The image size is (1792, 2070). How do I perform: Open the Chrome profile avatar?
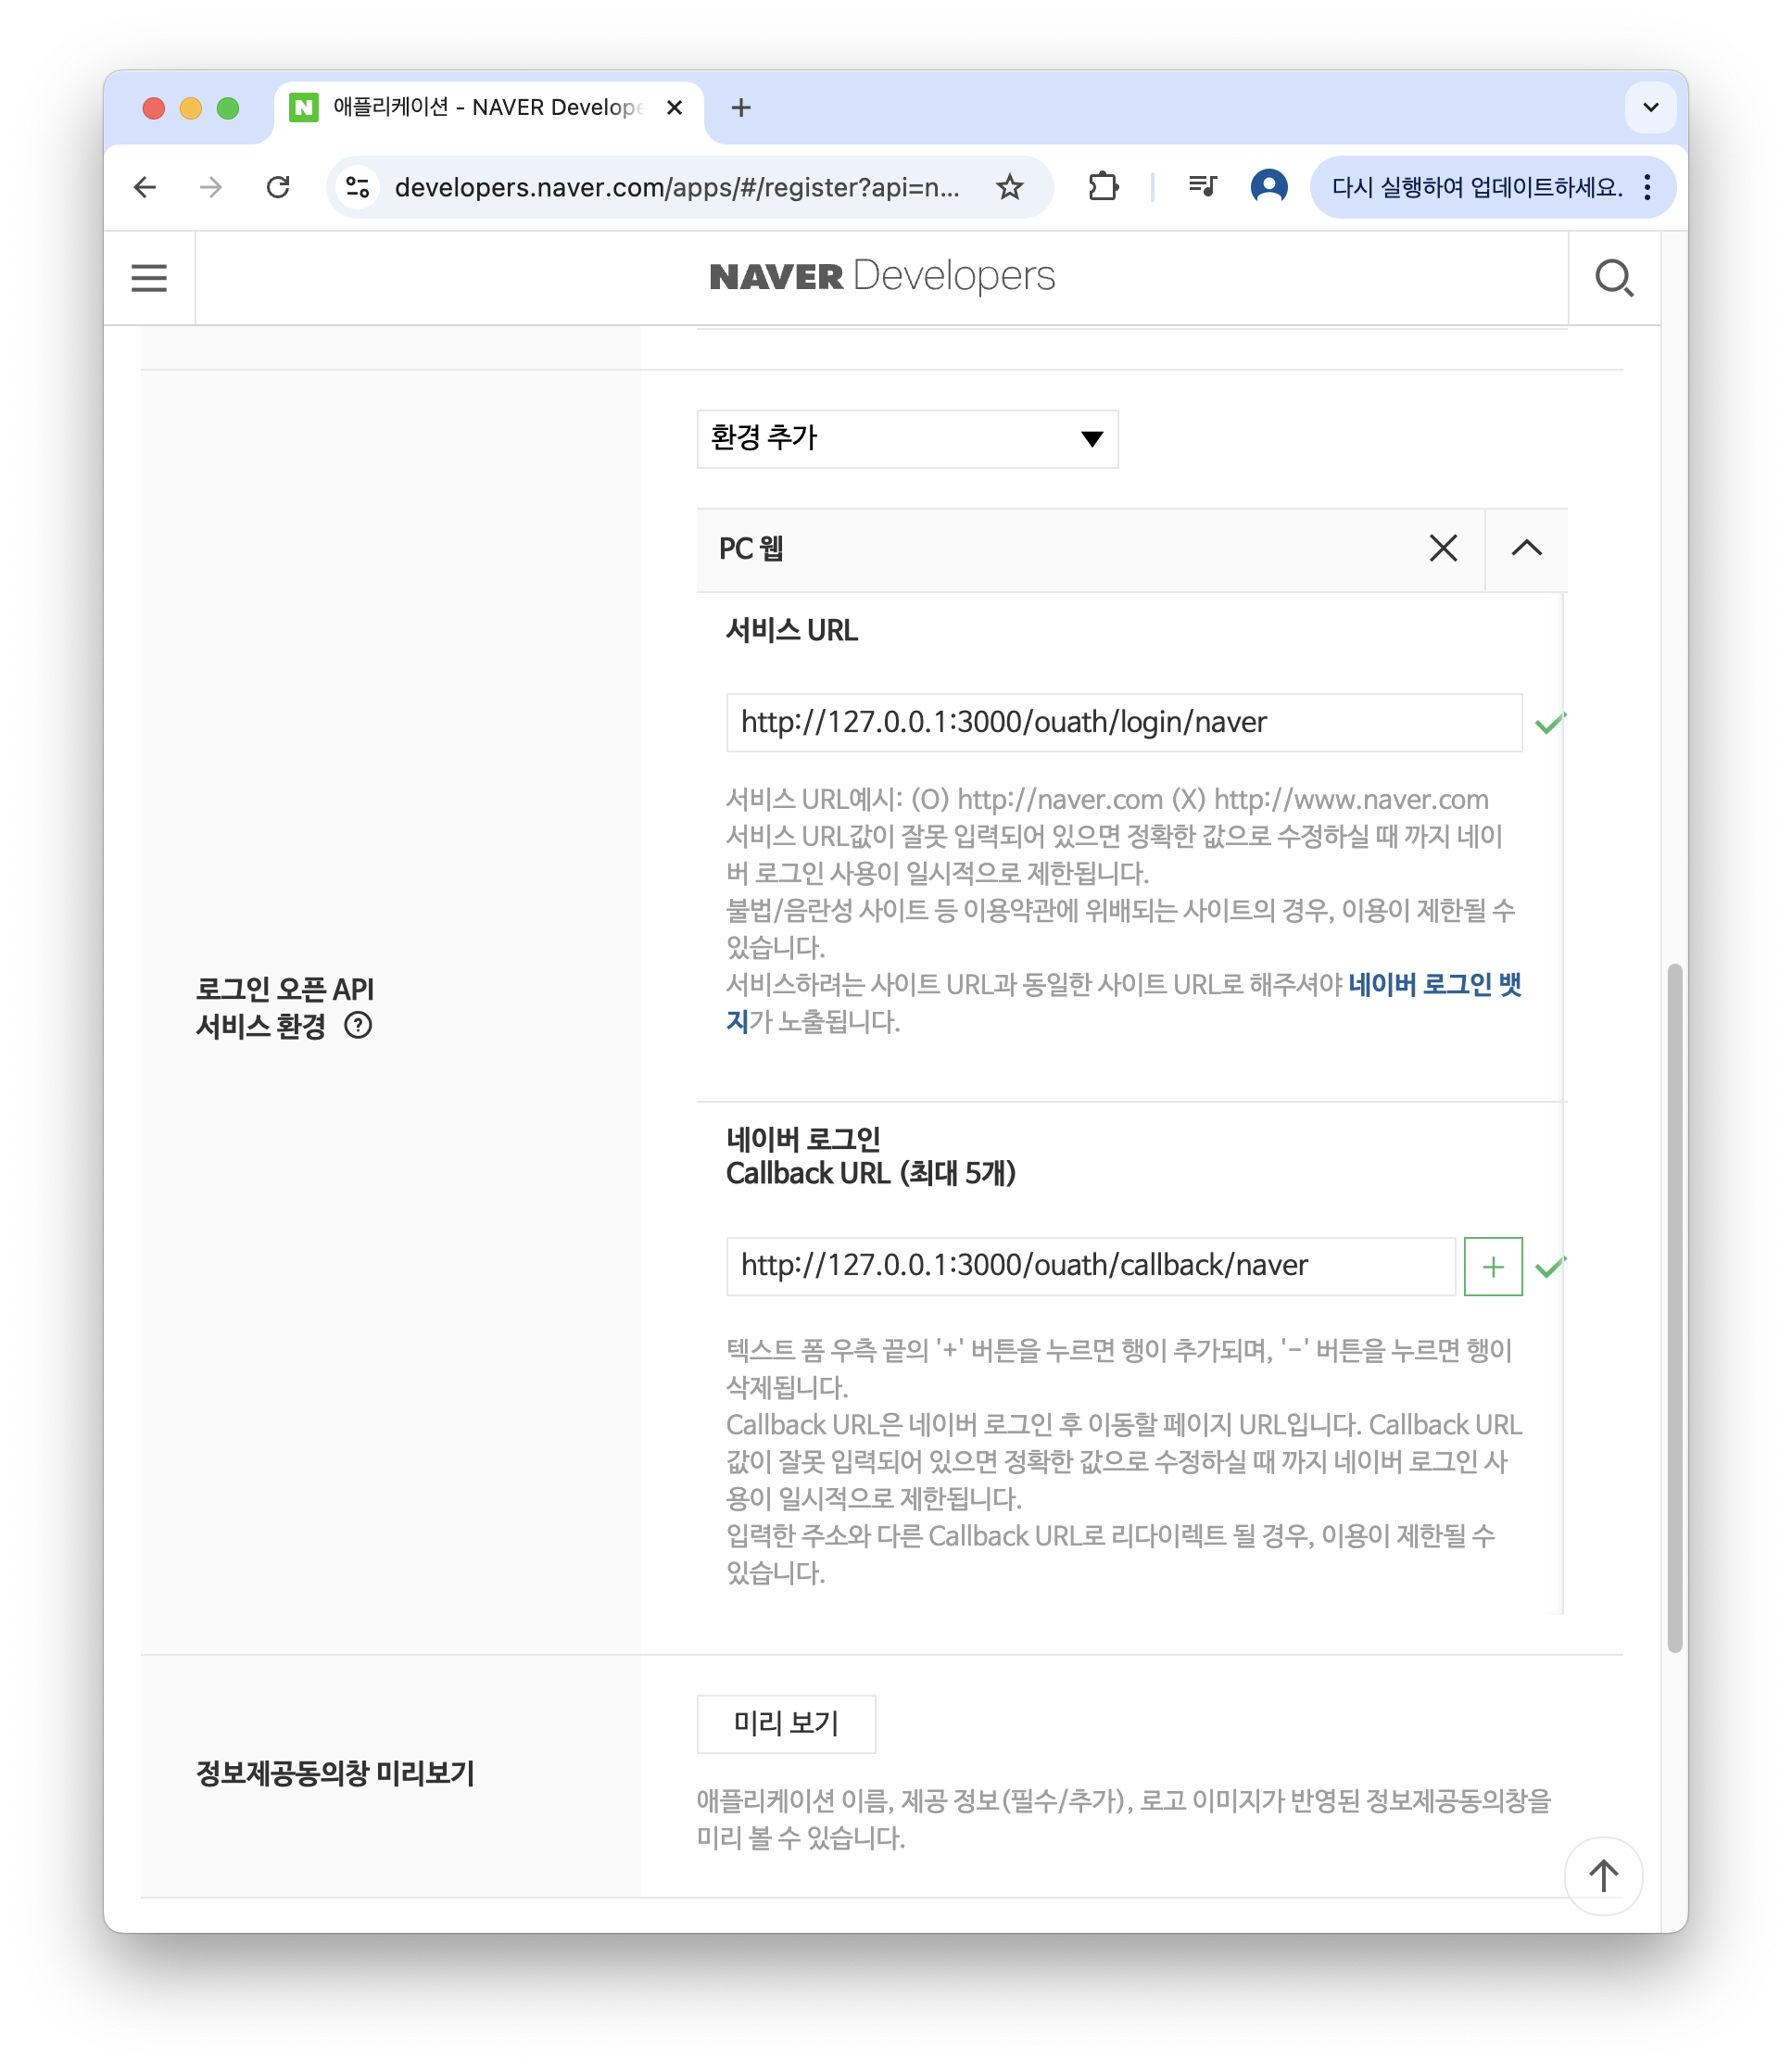[1268, 187]
